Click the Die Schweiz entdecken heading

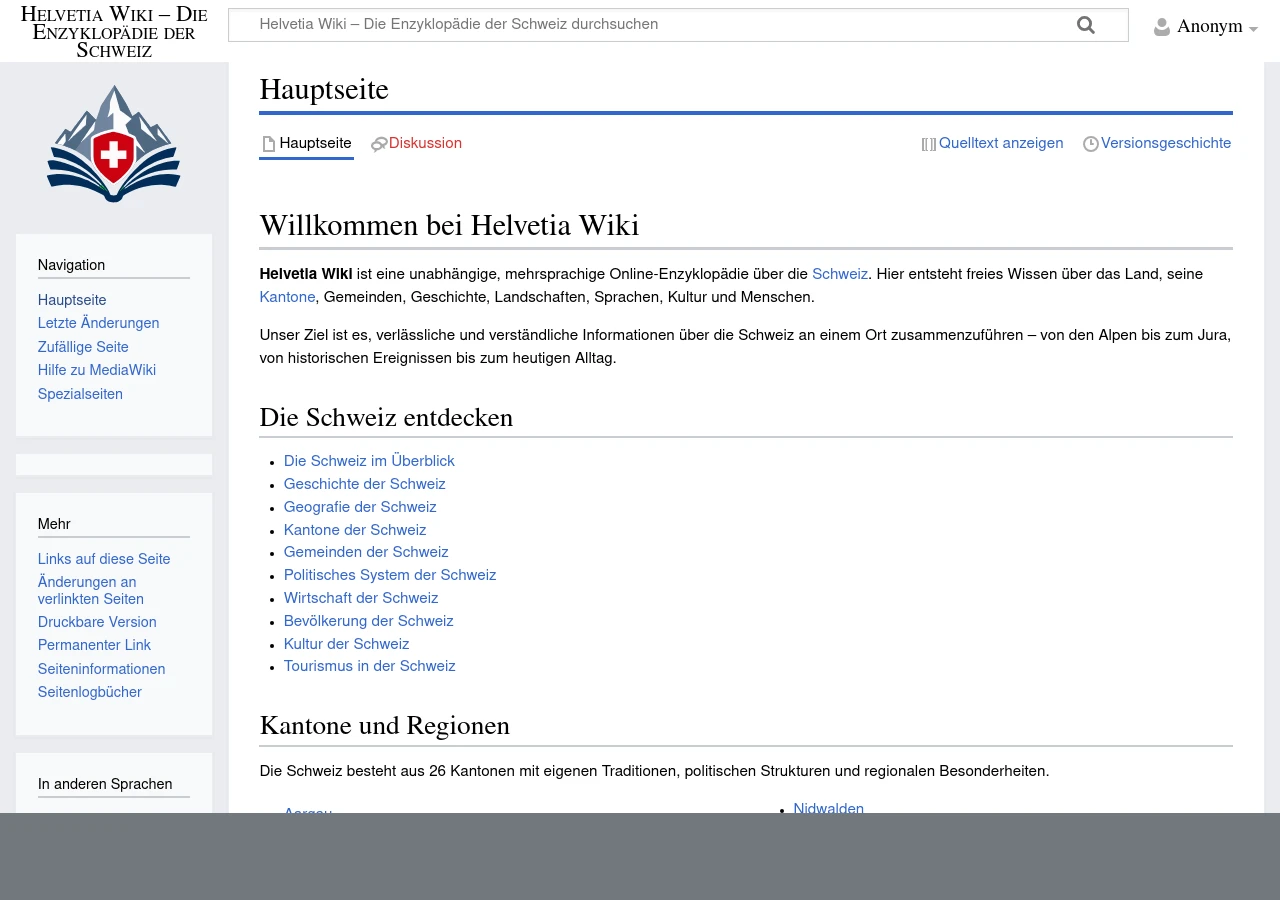(386, 418)
